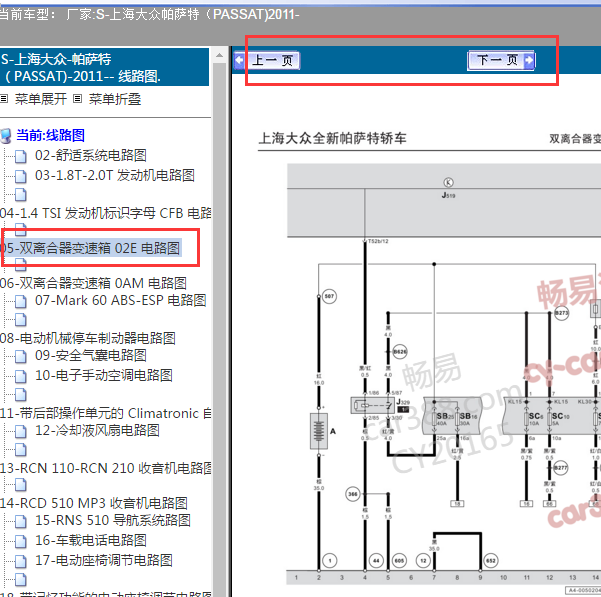The width and height of the screenshot is (601, 597).
Task: Open 15-RNS 510 导航系统路图
Action: pyautogui.click(x=113, y=520)
